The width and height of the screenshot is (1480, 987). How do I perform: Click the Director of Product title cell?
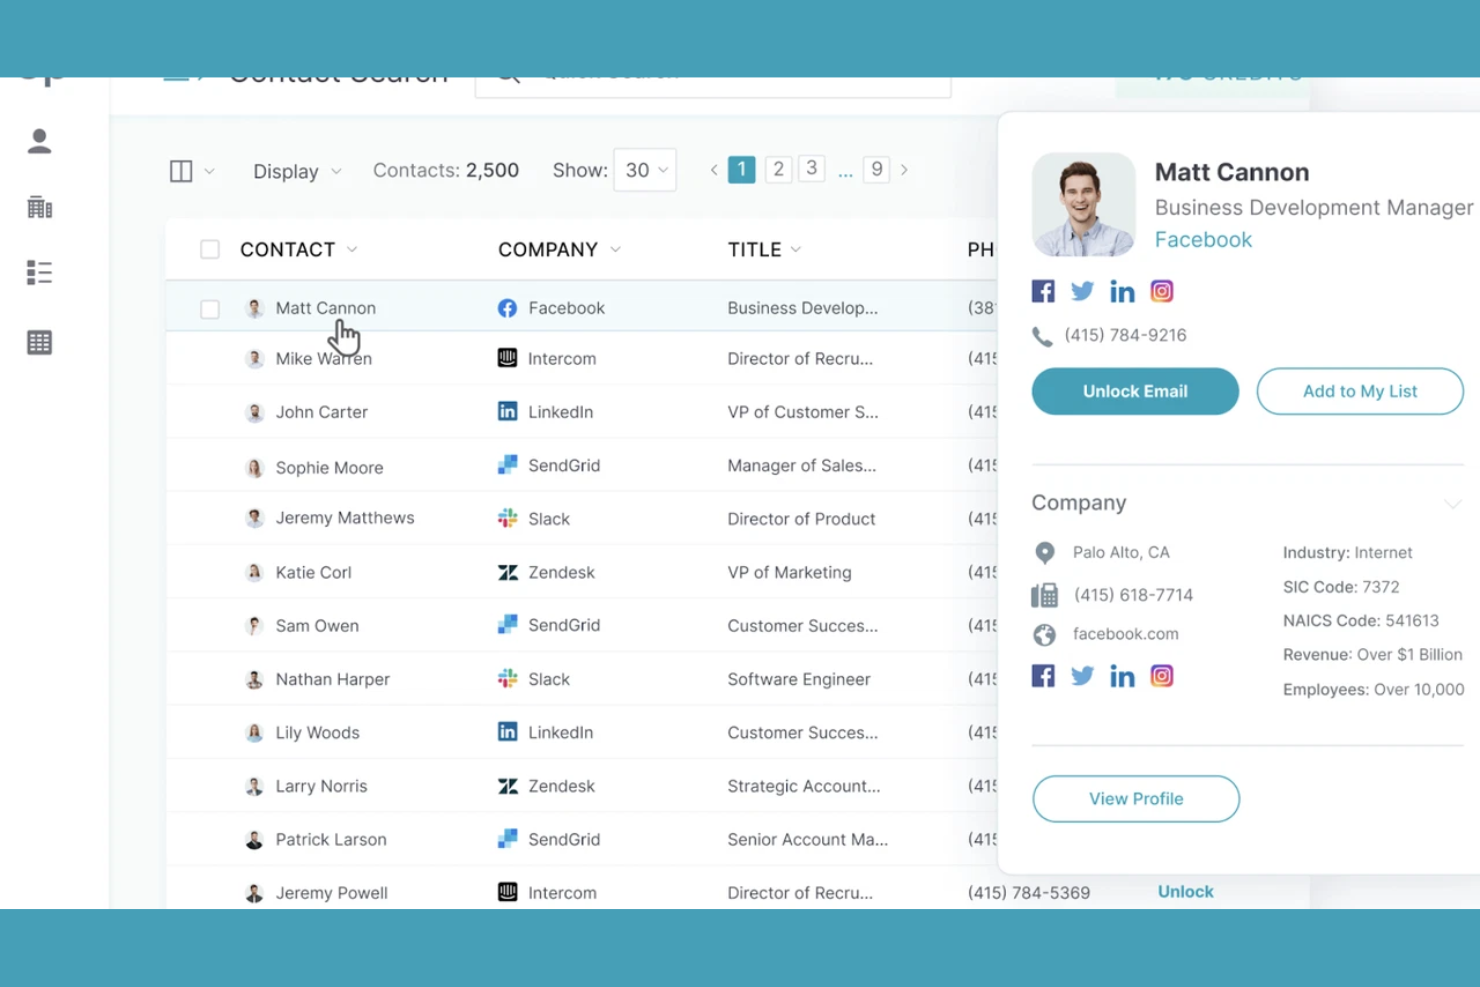coord(801,518)
